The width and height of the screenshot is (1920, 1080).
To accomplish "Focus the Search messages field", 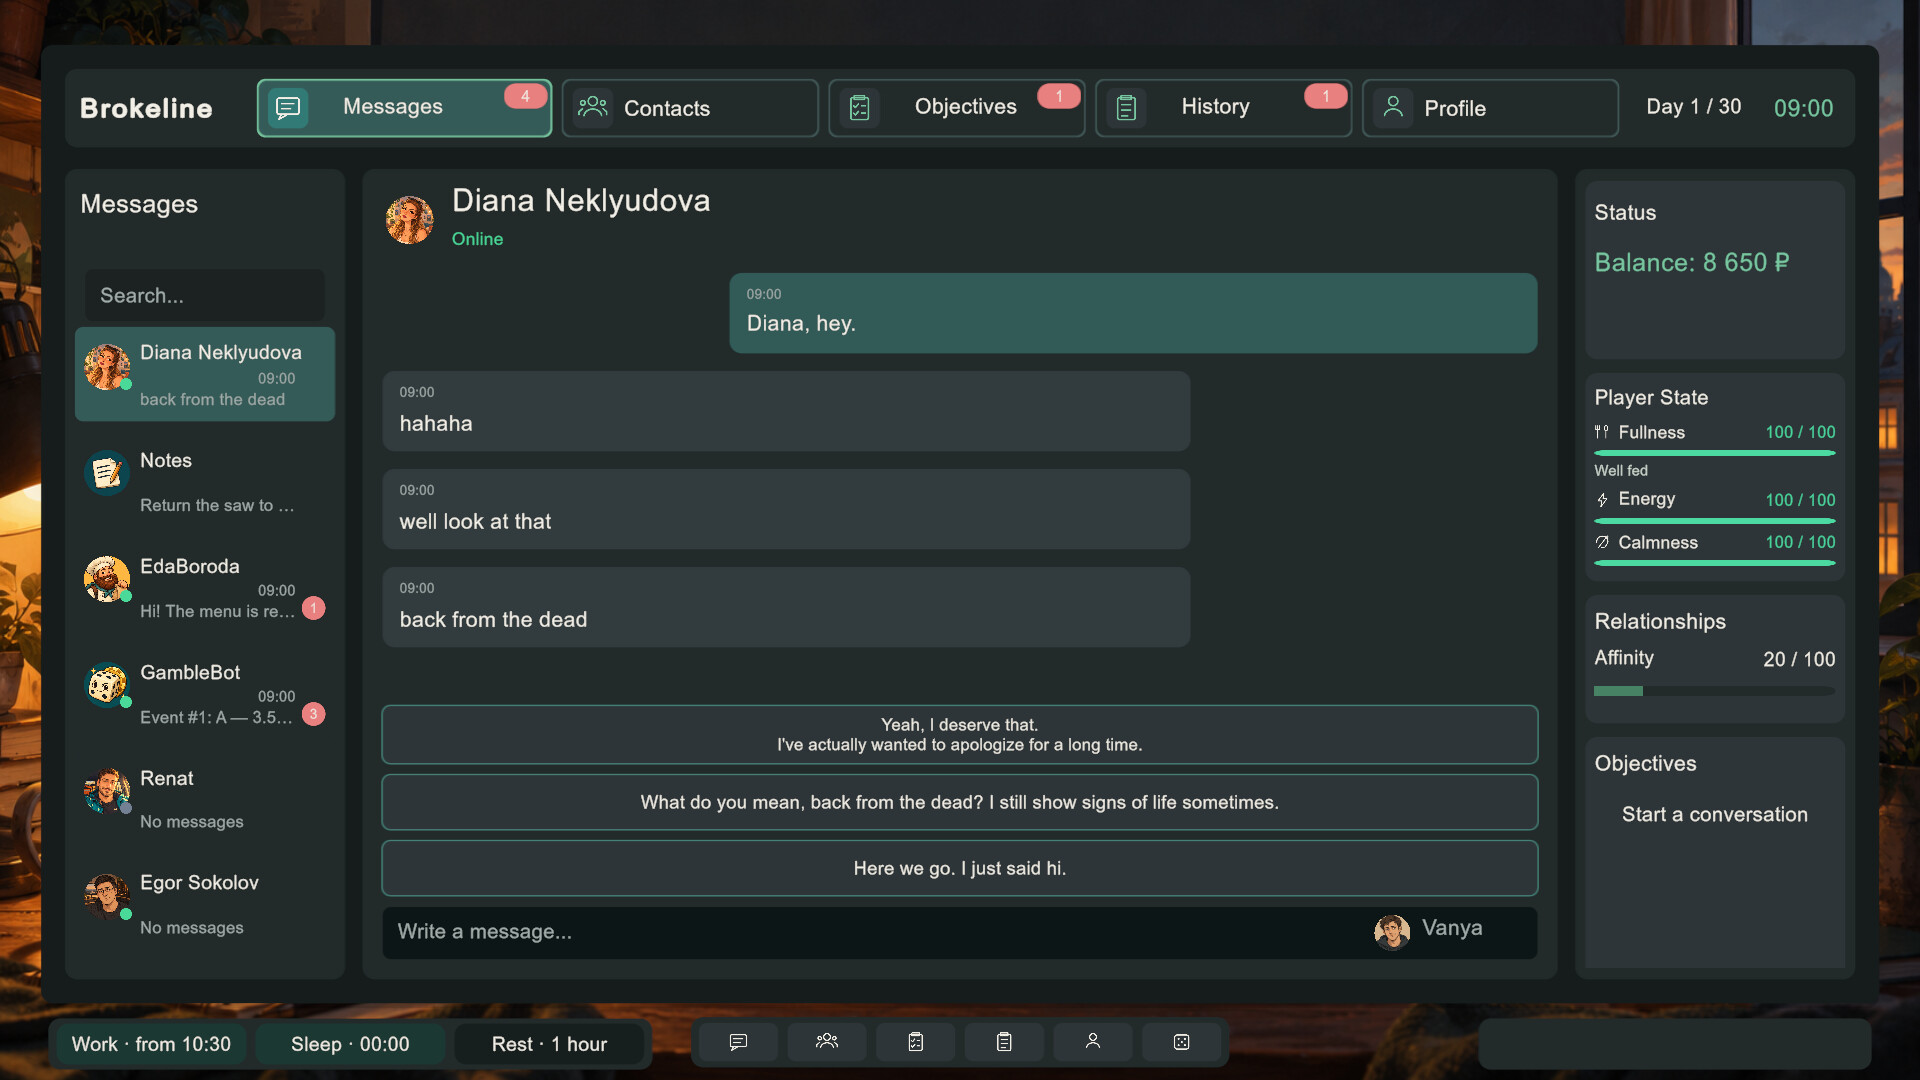I will [205, 295].
